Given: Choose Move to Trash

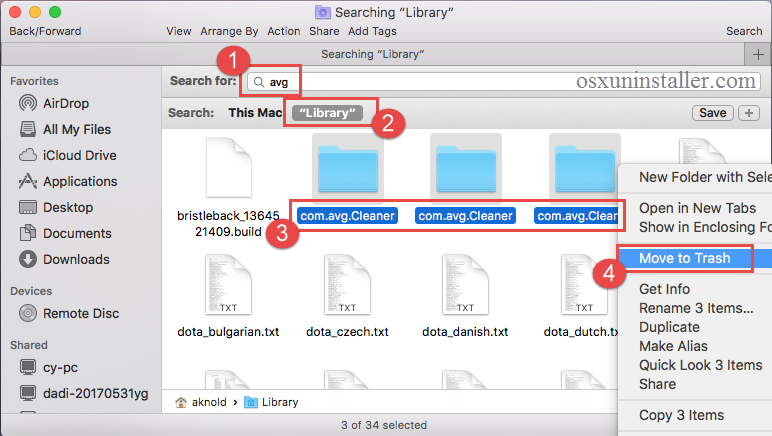Looking at the screenshot, I should (x=695, y=258).
